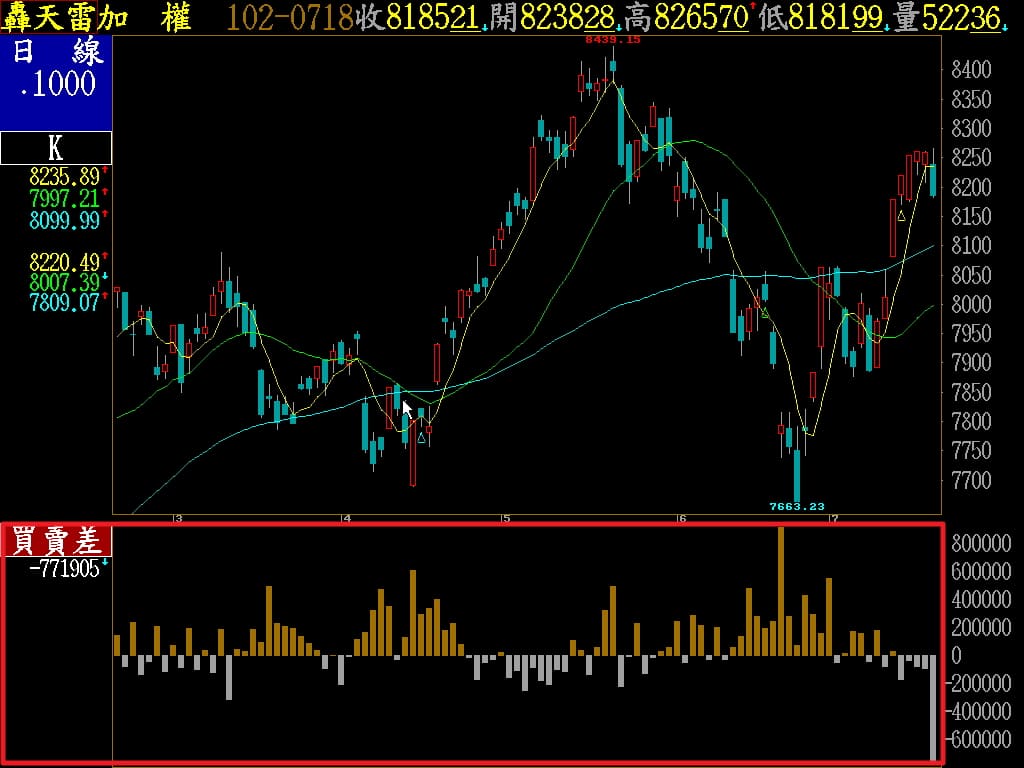Click the 8439.15 high price label

pyautogui.click(x=612, y=40)
